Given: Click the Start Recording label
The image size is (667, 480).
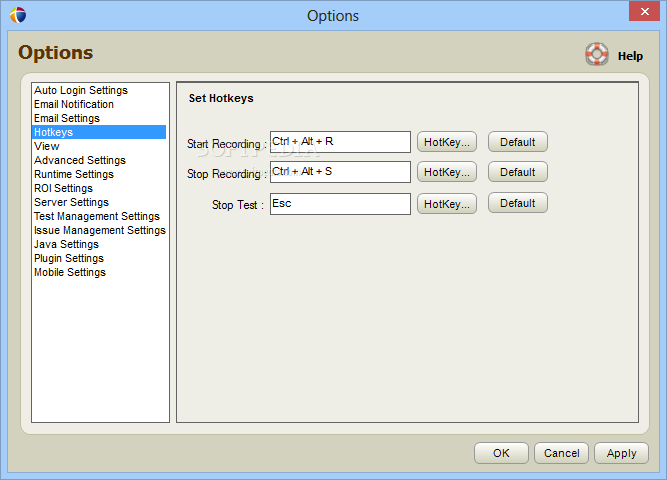Looking at the screenshot, I should click(227, 144).
